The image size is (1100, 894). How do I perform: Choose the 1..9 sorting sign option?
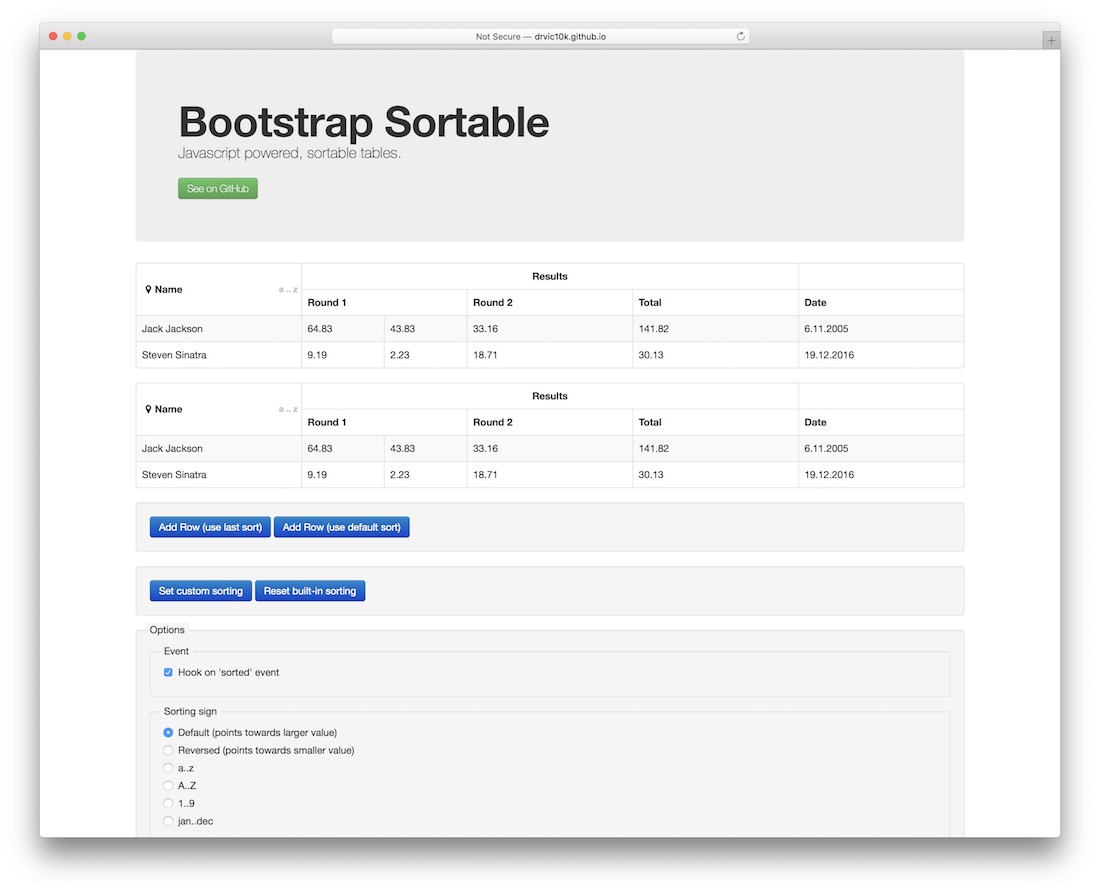(x=168, y=803)
